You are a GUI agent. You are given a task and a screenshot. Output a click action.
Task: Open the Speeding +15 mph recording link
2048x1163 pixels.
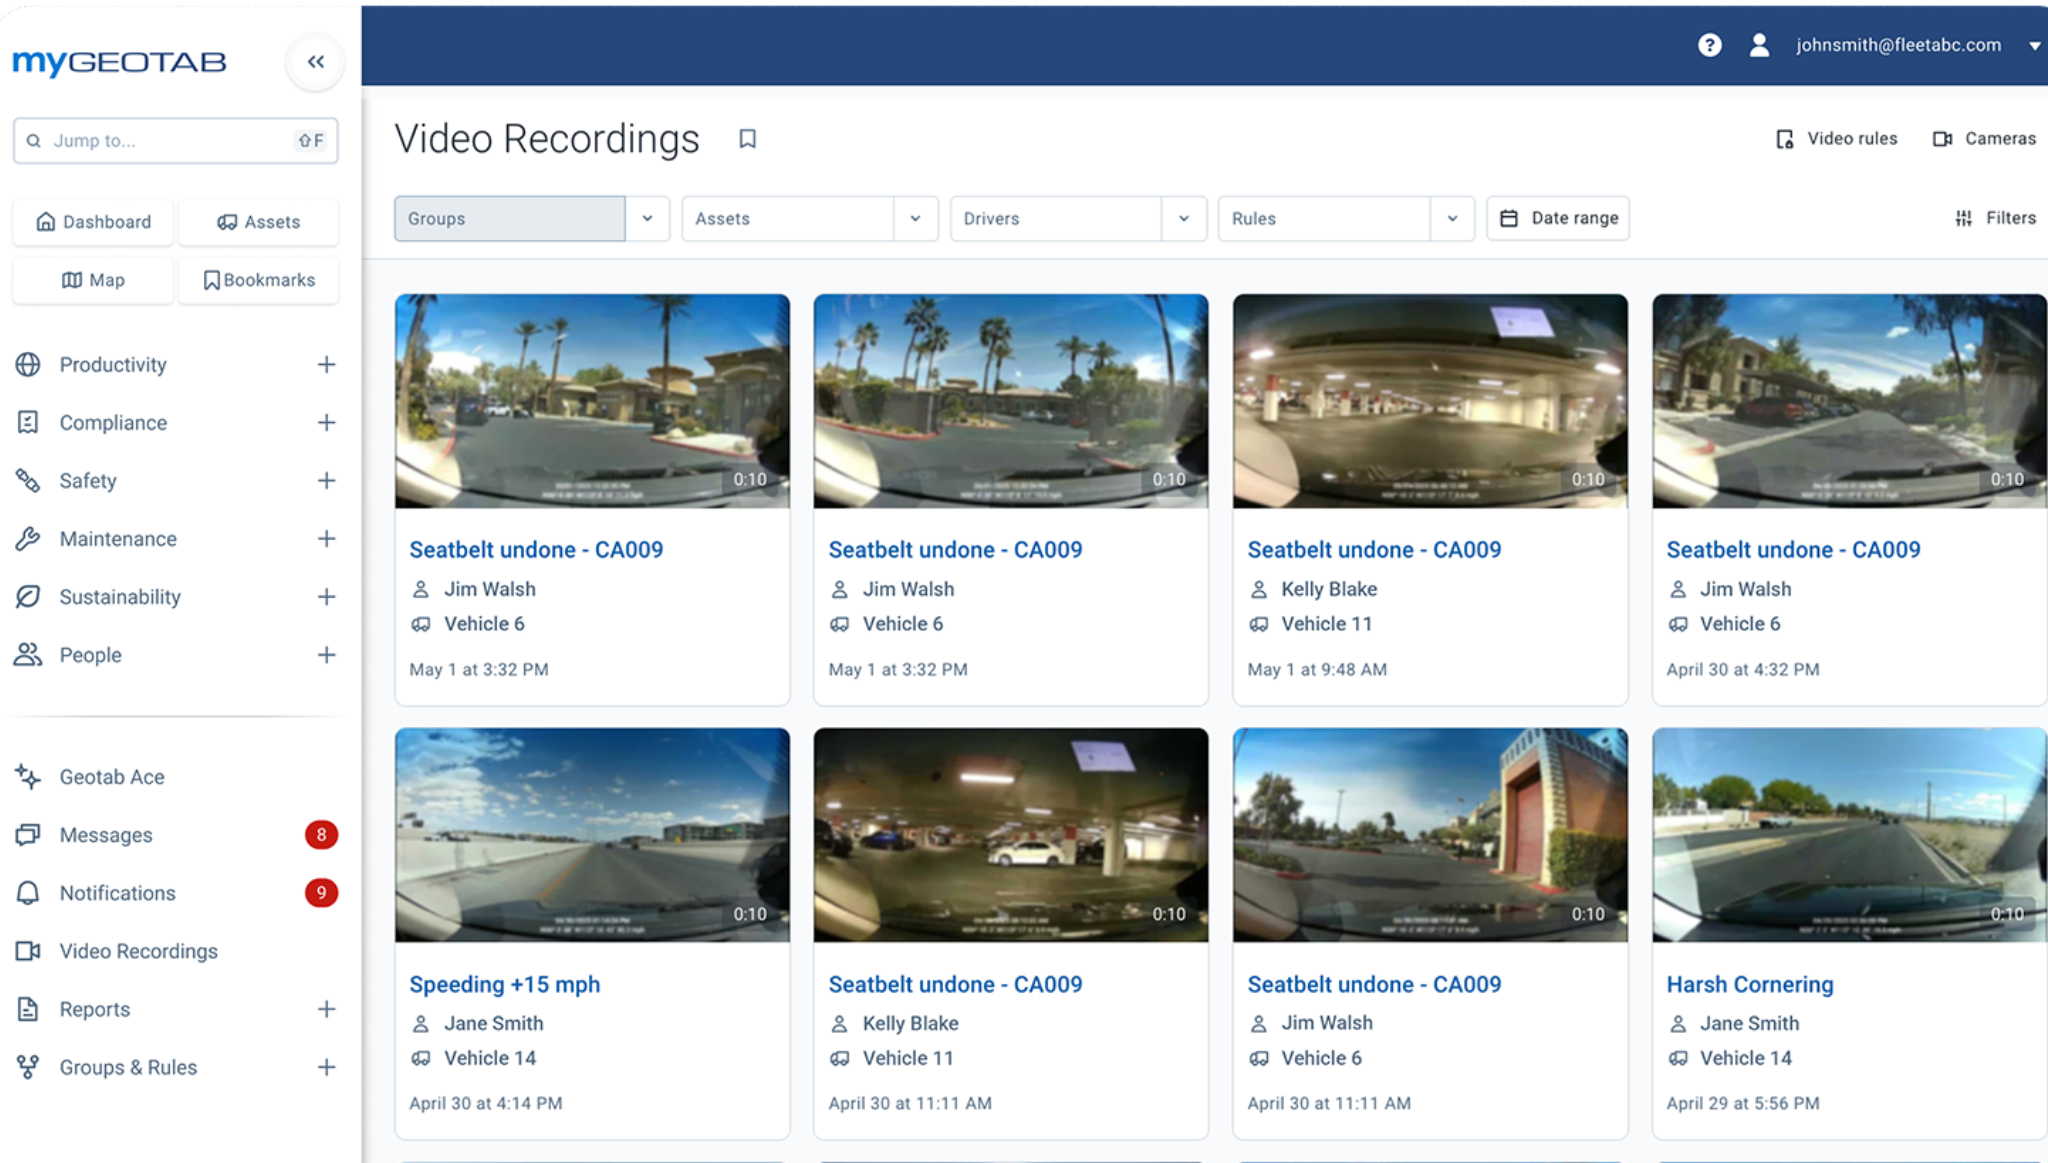505,984
